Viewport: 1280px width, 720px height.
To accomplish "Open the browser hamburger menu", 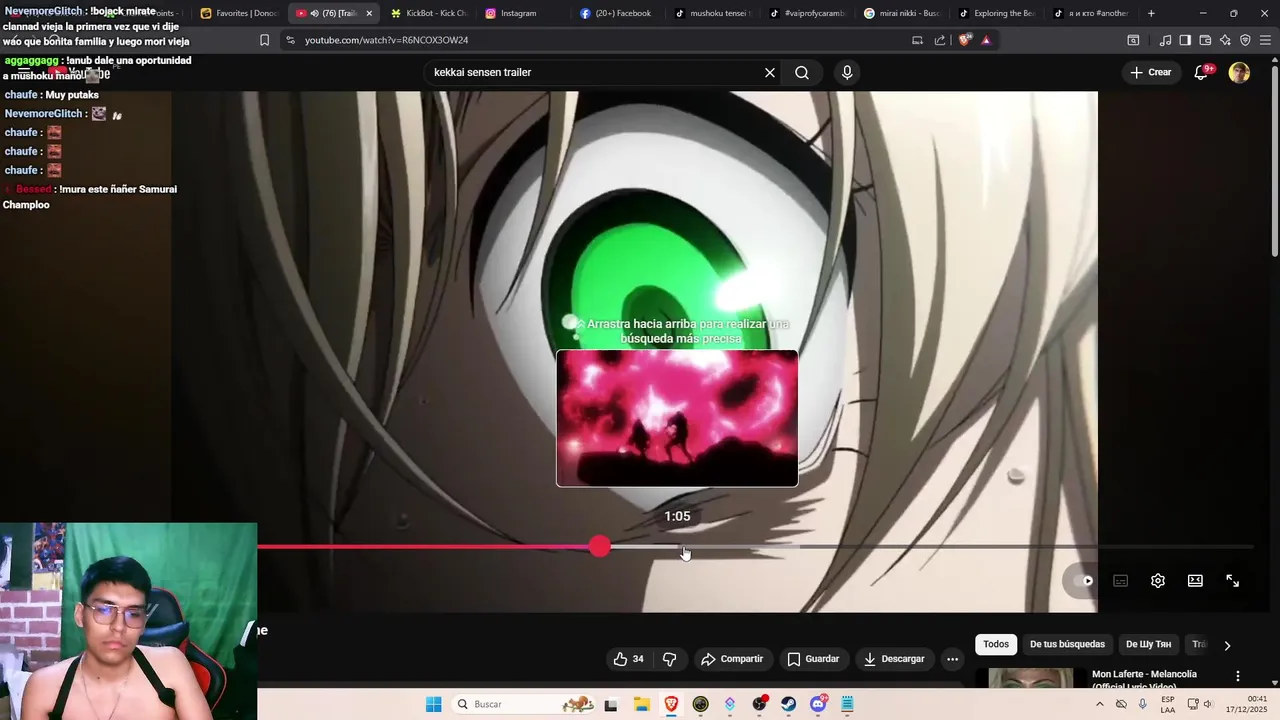I will click(x=1266, y=40).
